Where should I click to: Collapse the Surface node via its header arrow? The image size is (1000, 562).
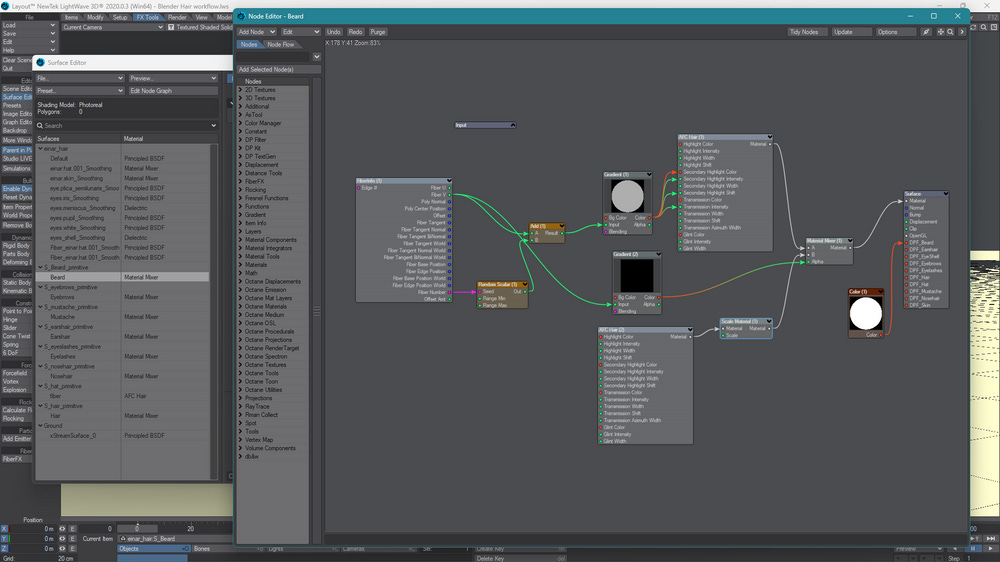coord(946,194)
